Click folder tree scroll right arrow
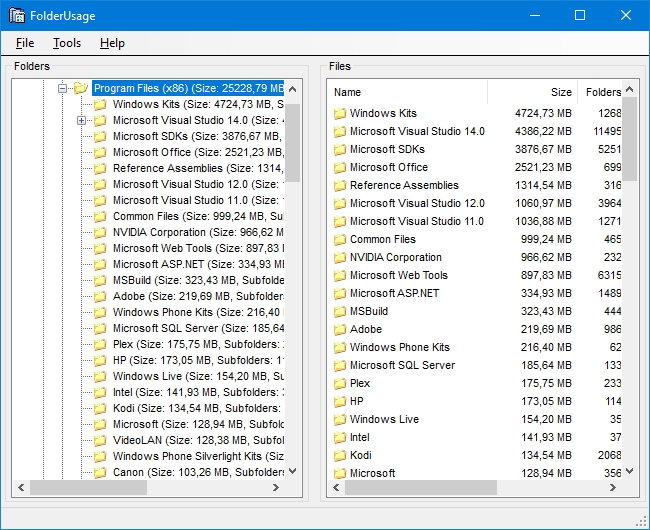The image size is (650, 530). pyautogui.click(x=276, y=488)
